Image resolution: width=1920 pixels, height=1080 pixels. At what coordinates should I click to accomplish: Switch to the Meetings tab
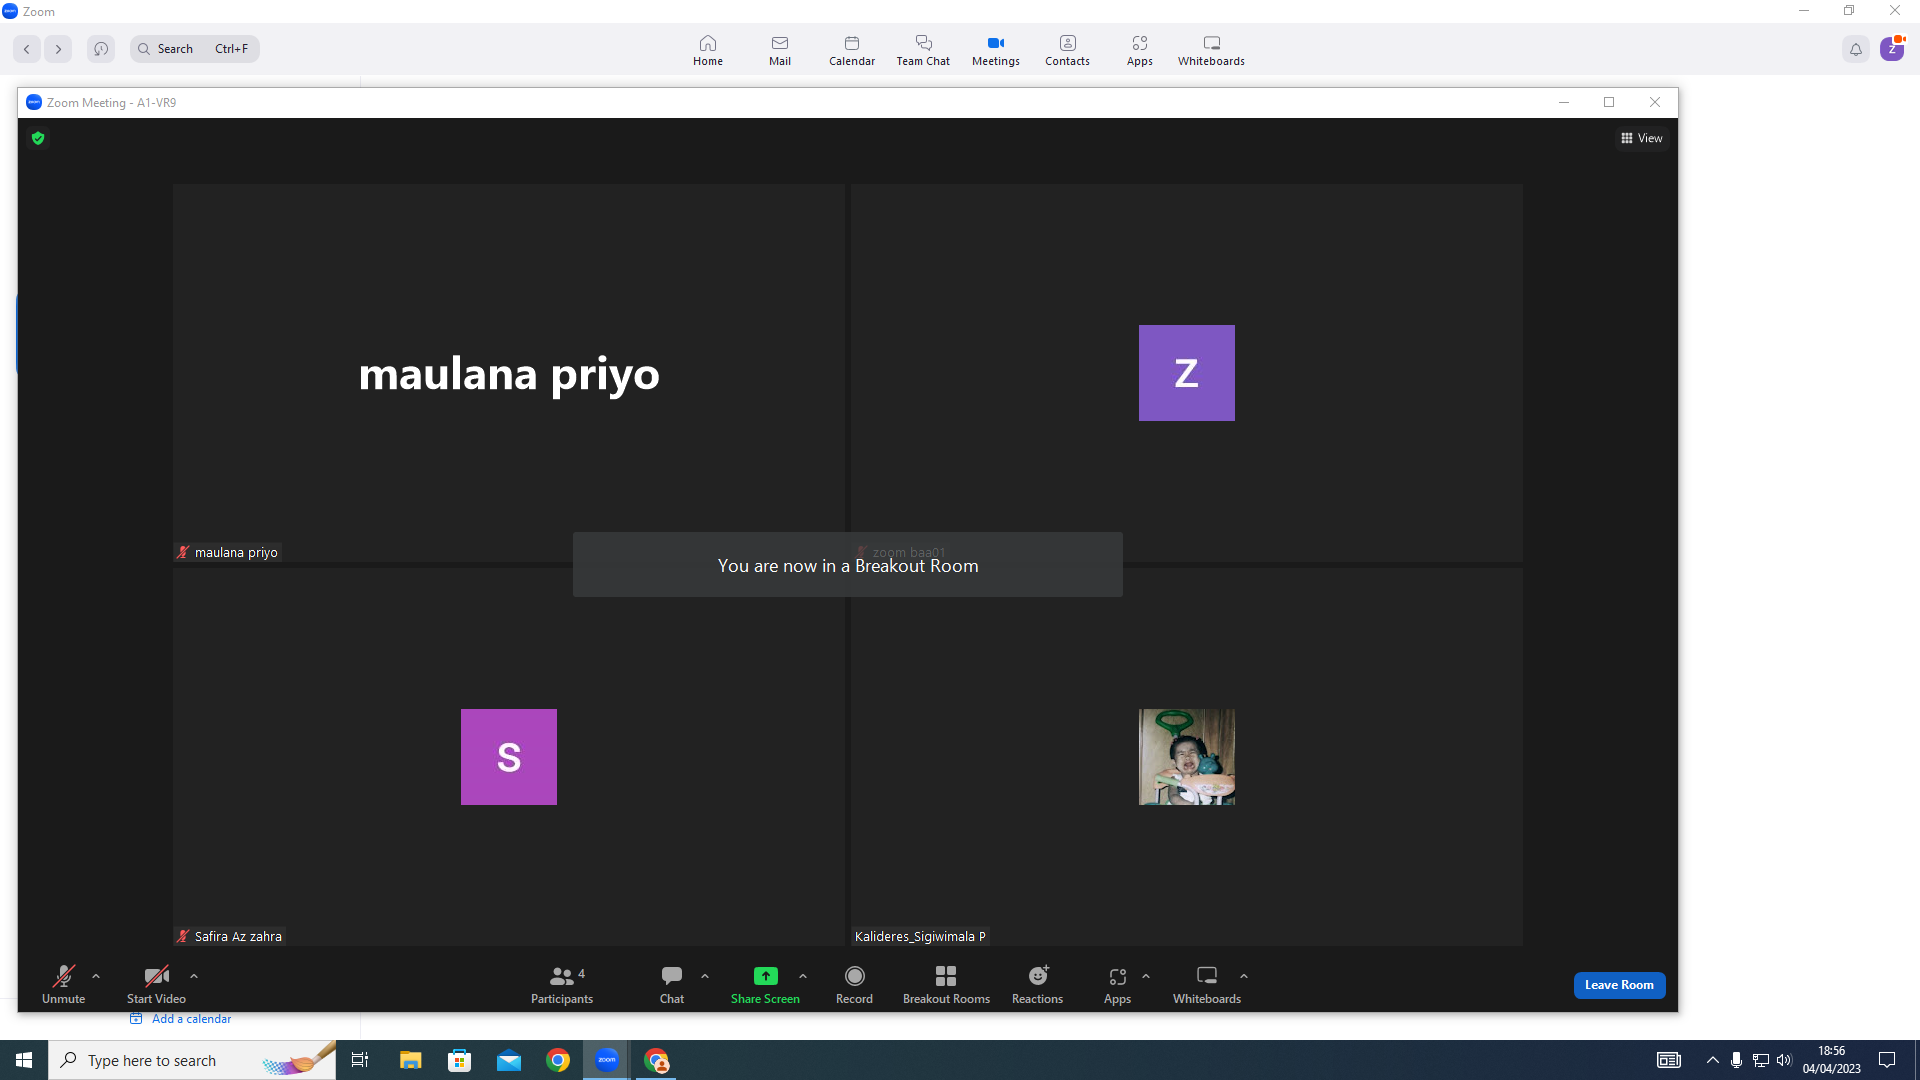996,50
